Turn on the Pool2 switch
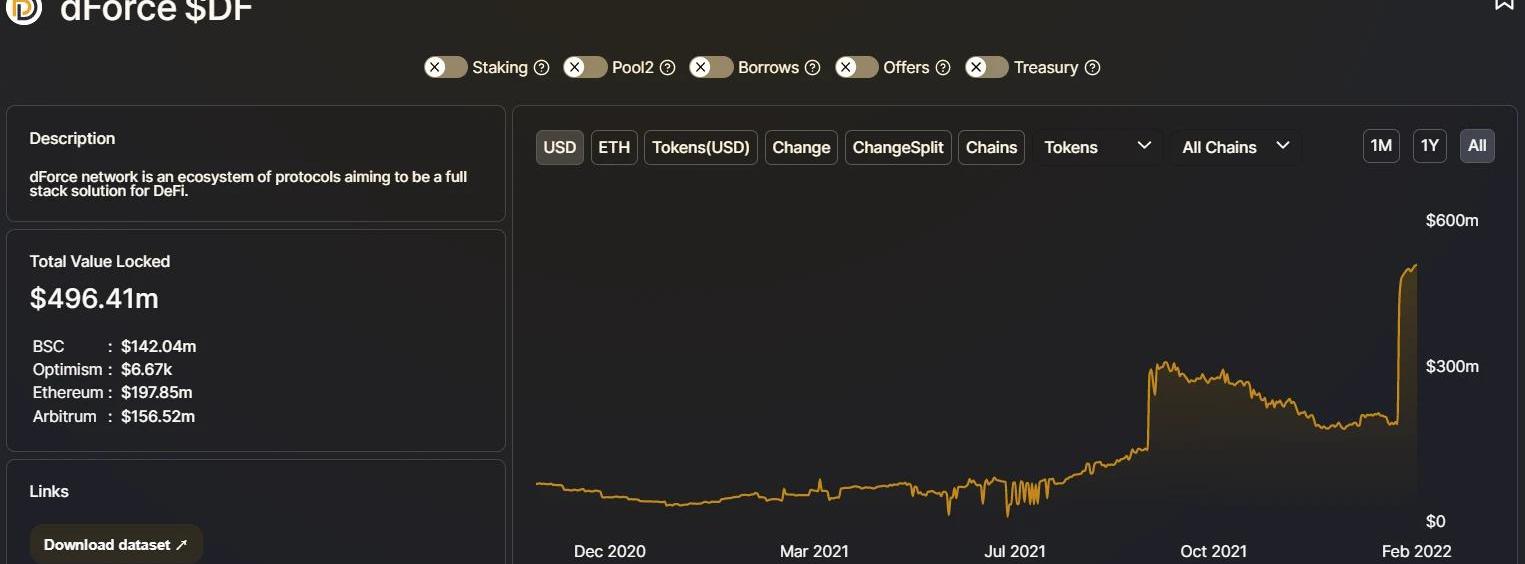Image resolution: width=1525 pixels, height=564 pixels. [585, 67]
